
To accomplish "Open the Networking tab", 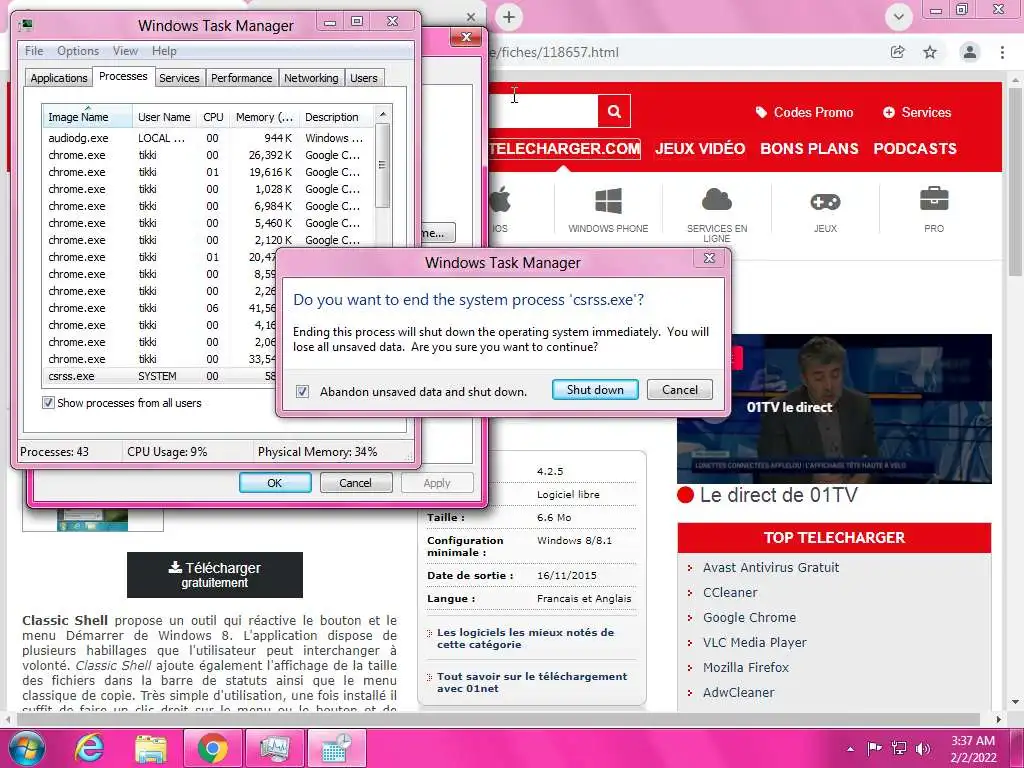I will tap(311, 78).
